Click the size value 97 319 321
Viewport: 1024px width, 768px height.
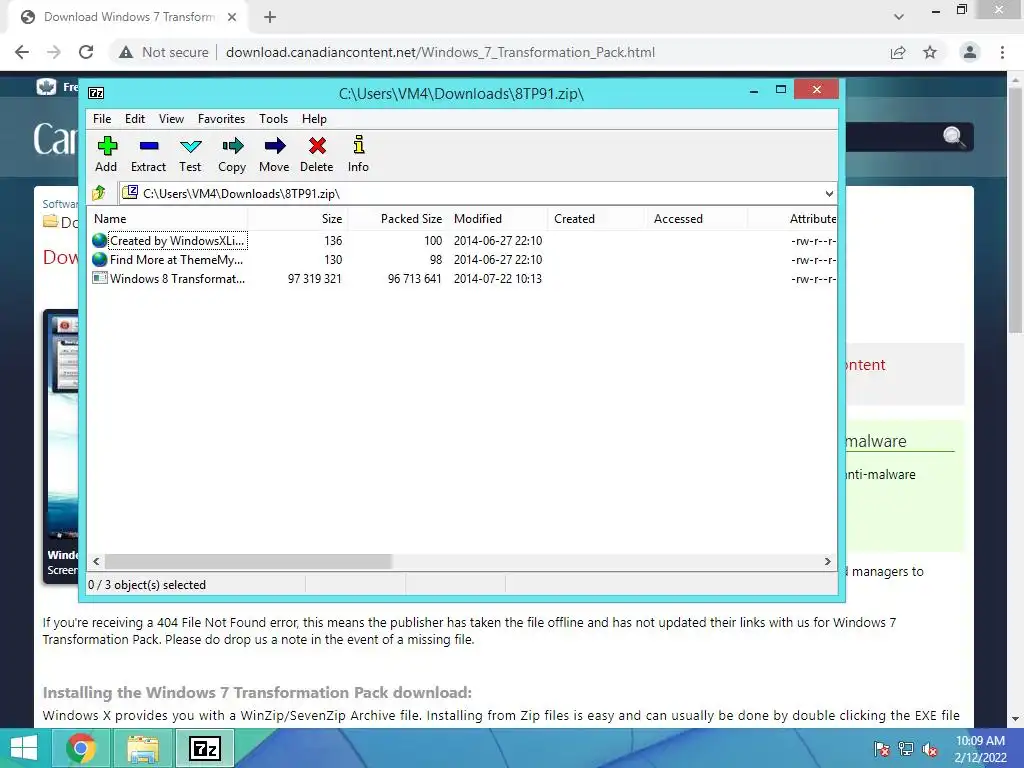pyautogui.click(x=314, y=278)
